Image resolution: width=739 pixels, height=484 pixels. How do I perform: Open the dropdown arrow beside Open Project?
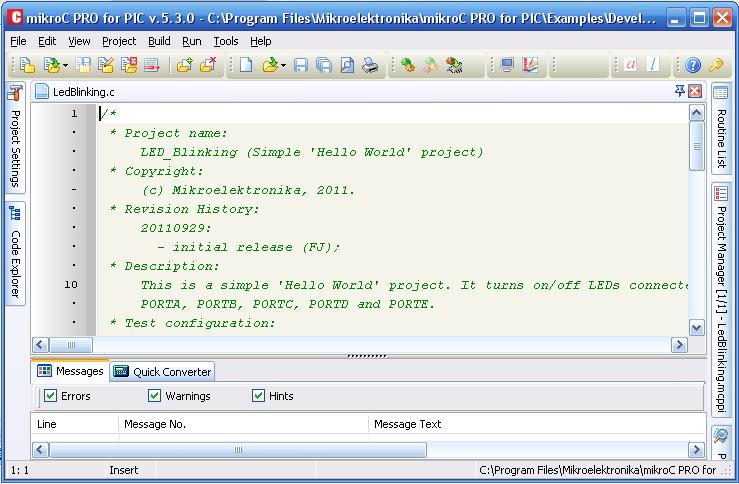pos(65,66)
